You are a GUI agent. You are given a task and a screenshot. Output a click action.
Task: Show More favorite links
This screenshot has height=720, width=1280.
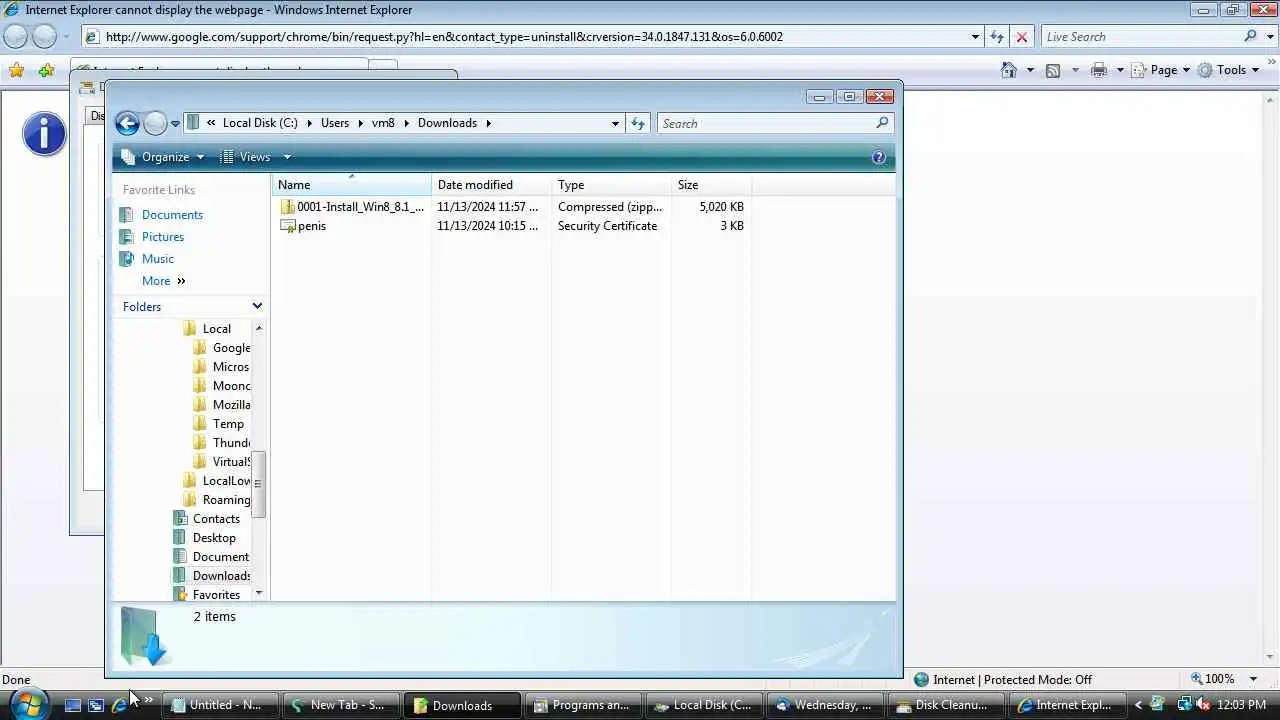[x=163, y=281]
